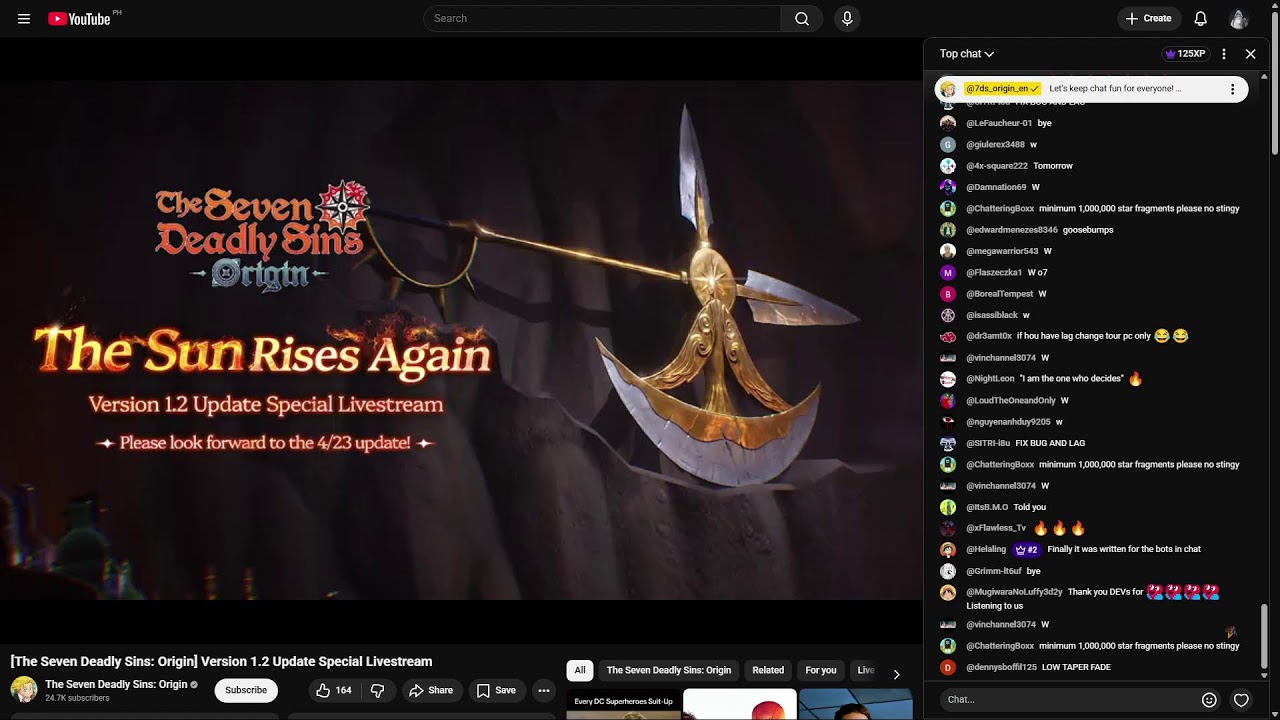Click 'Let's keep chat fun for everyone!' message
1280x720 pixels.
pyautogui.click(x=1115, y=89)
